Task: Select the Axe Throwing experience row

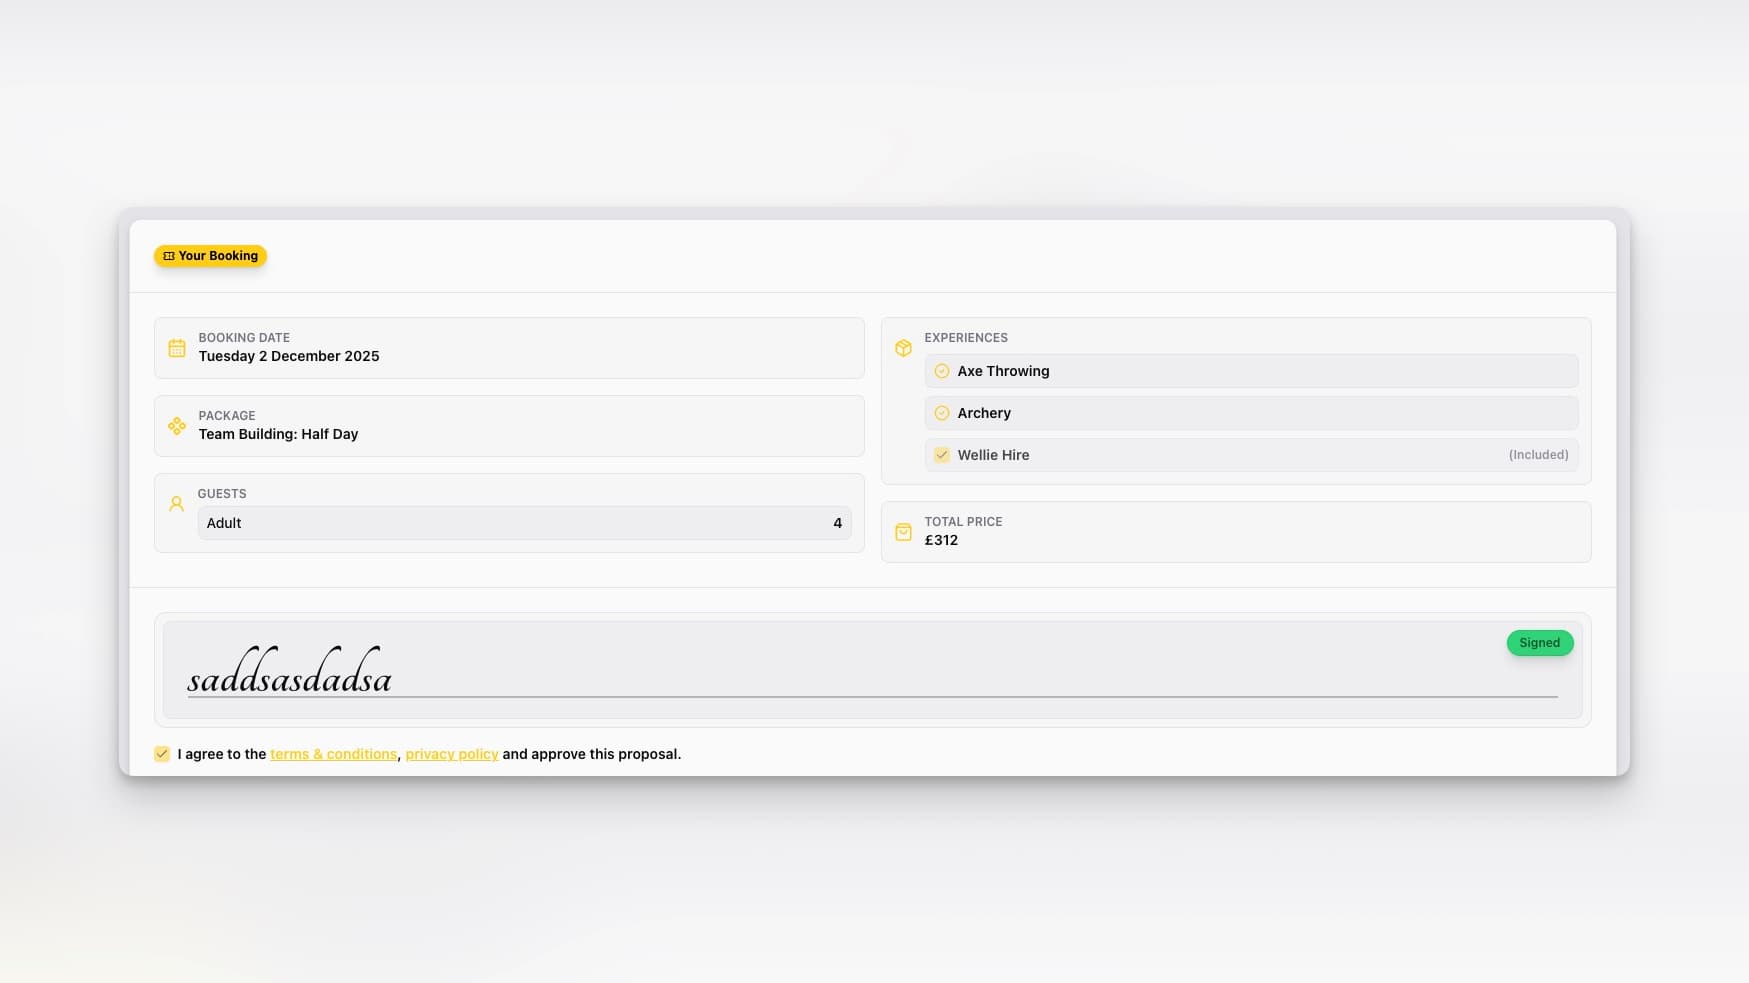Action: pos(1250,371)
